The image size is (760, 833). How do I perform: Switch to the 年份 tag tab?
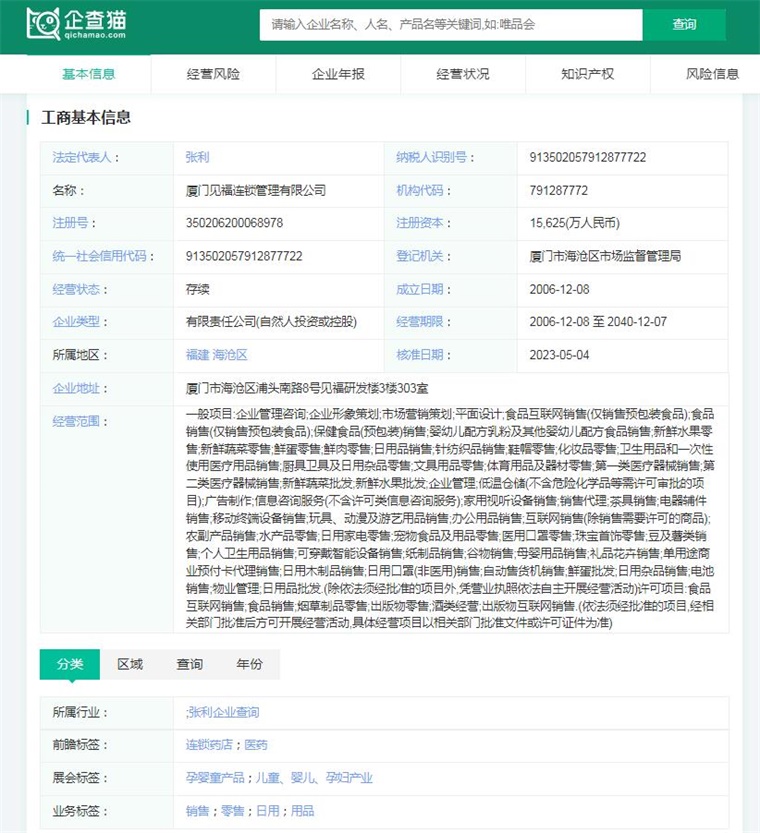click(x=250, y=664)
